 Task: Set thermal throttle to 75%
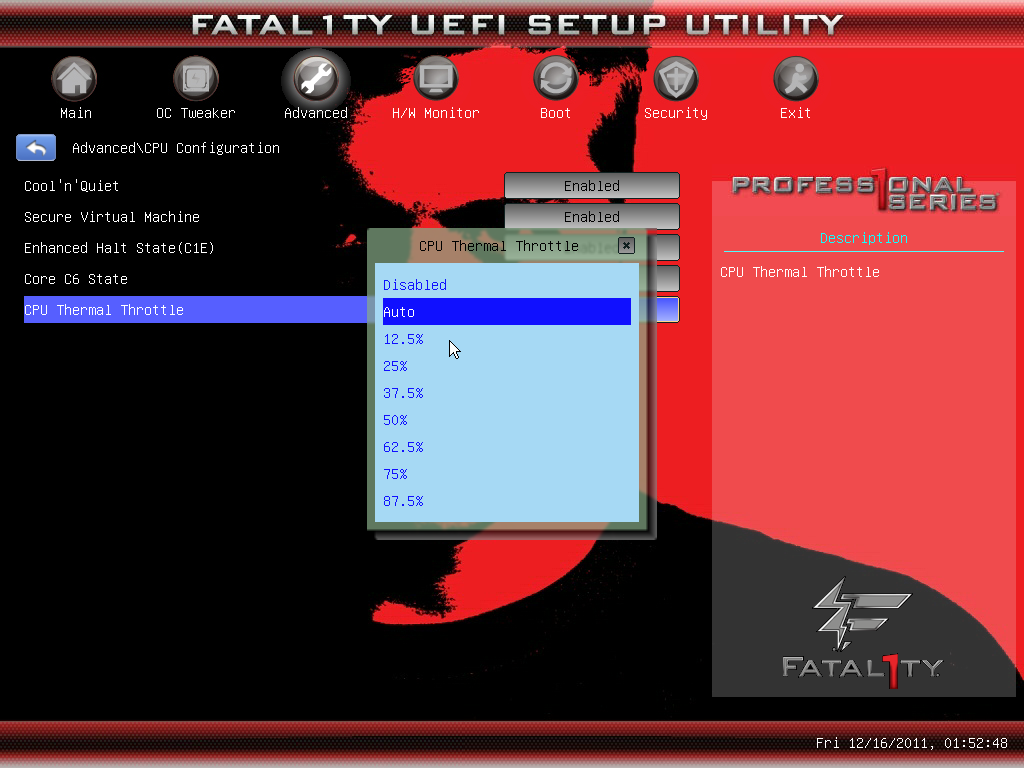[507, 473]
